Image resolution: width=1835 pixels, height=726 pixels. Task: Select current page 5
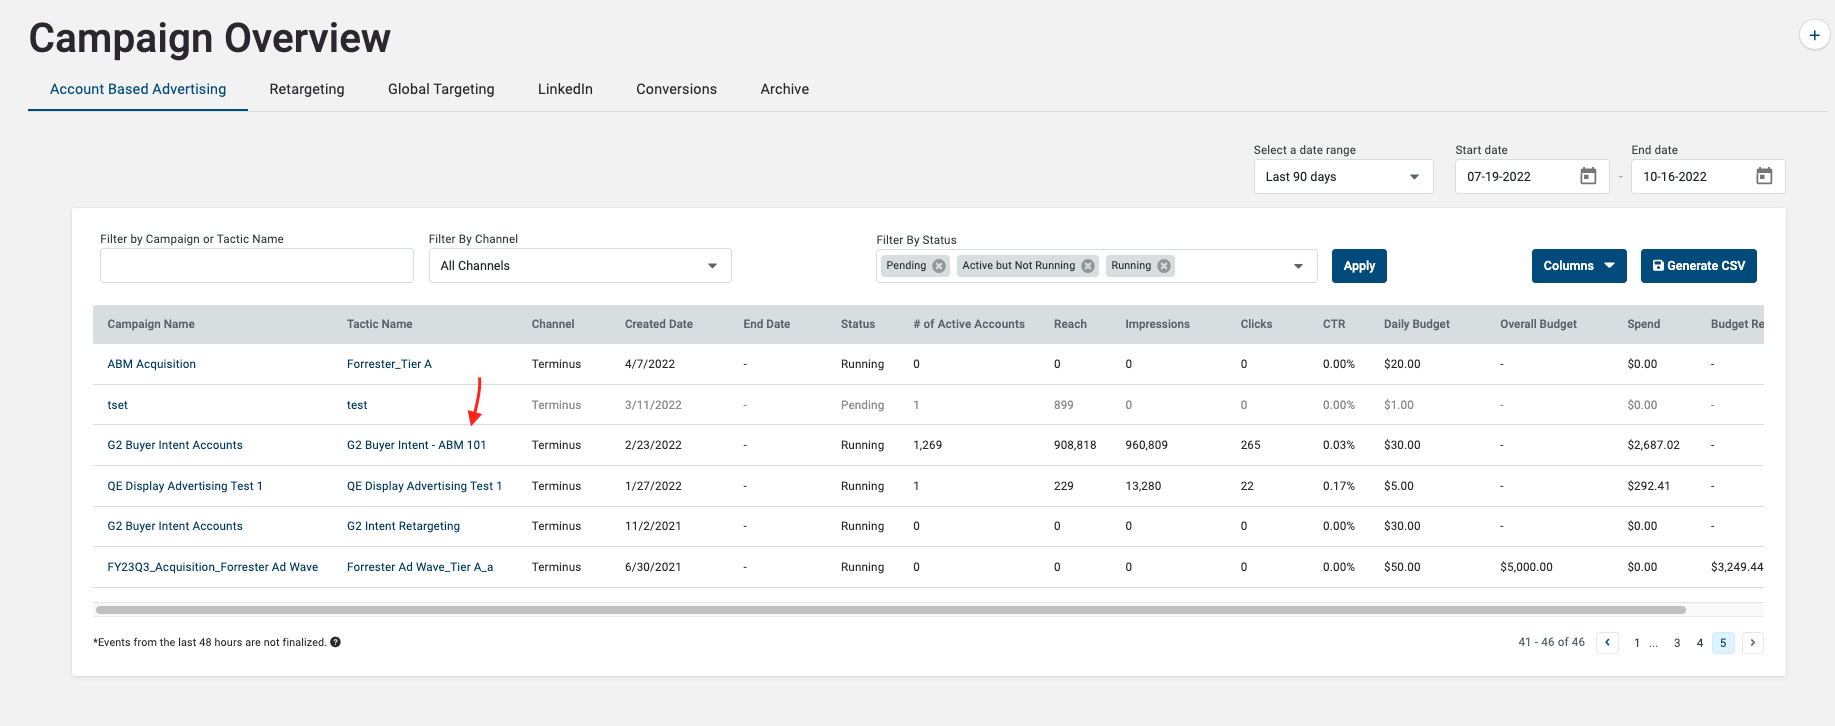click(1723, 643)
